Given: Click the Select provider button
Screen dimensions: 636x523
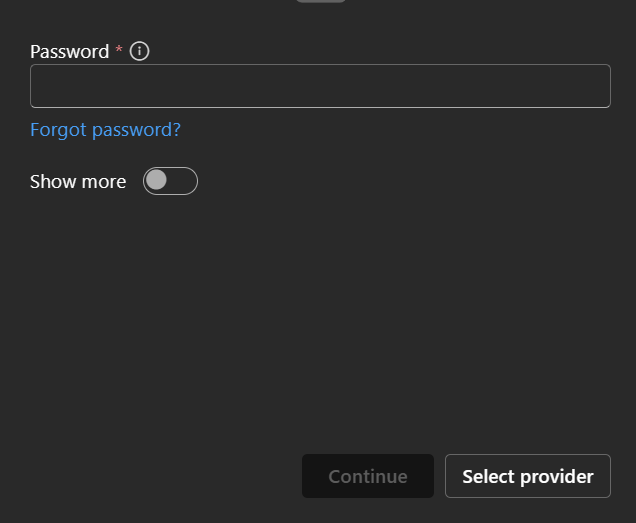Looking at the screenshot, I should pos(527,476).
